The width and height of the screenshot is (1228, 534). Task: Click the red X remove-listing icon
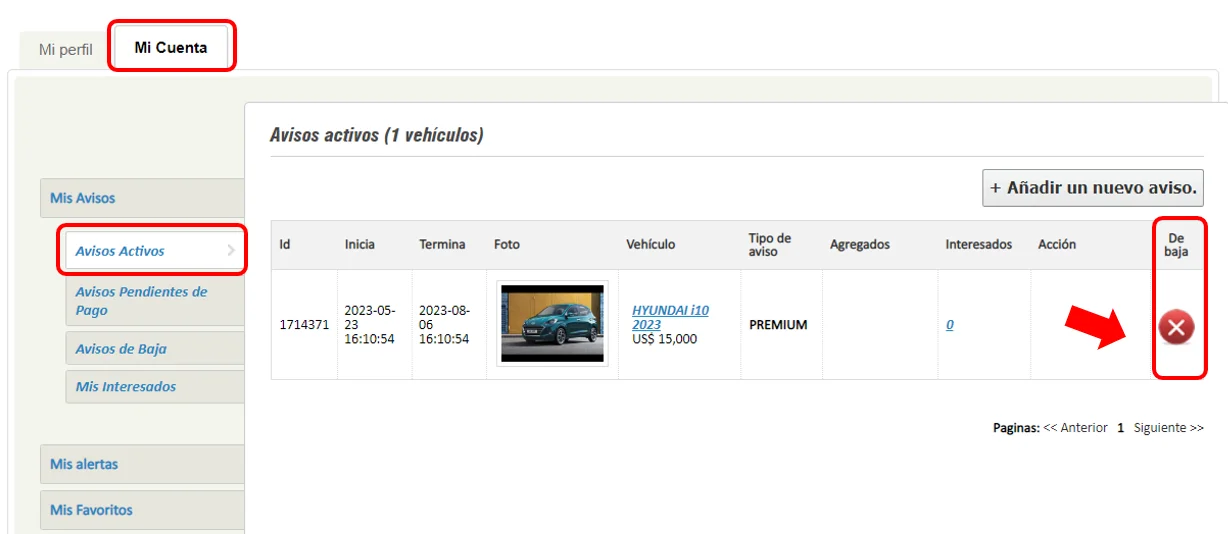[x=1176, y=327]
